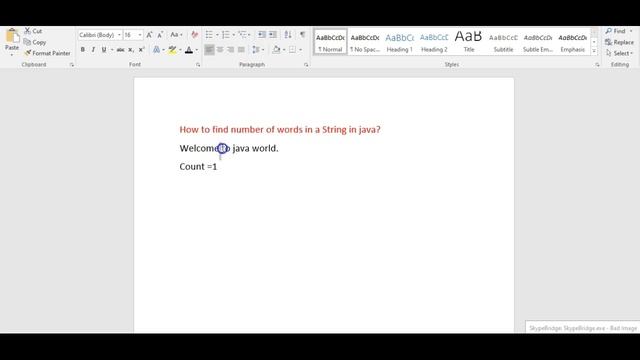Screen dimensions: 640x360
Task: Click the Paste clipboard icon
Action: tap(12, 36)
